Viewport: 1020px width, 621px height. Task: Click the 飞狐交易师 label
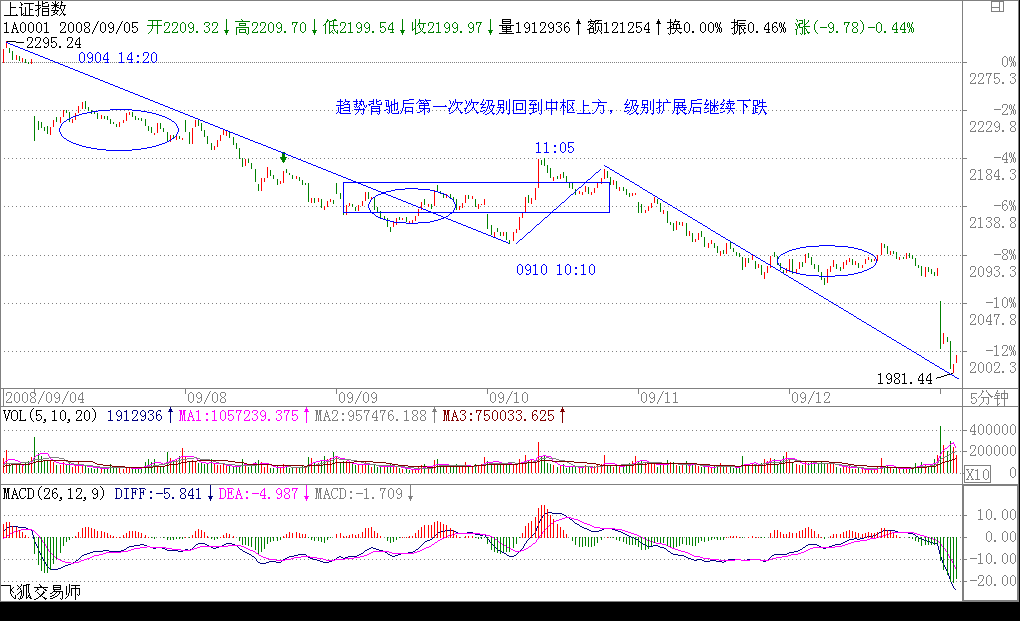tap(41, 592)
